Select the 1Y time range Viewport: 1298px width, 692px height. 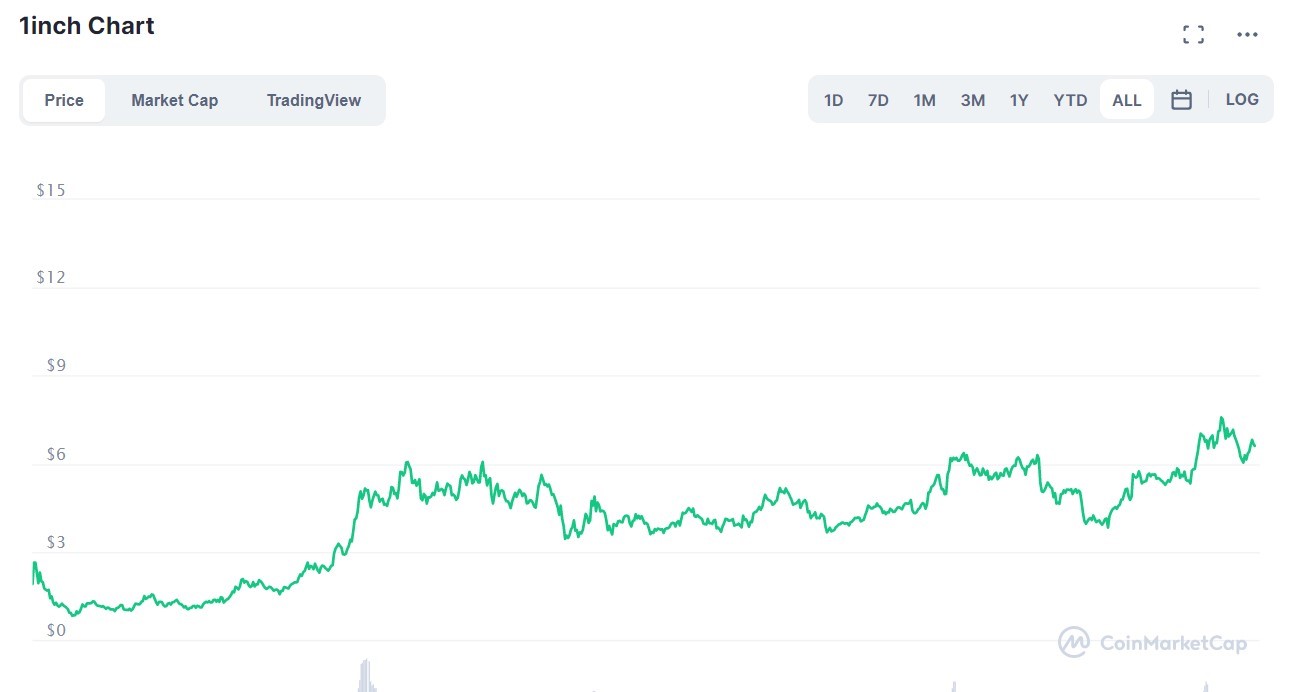coord(1018,100)
